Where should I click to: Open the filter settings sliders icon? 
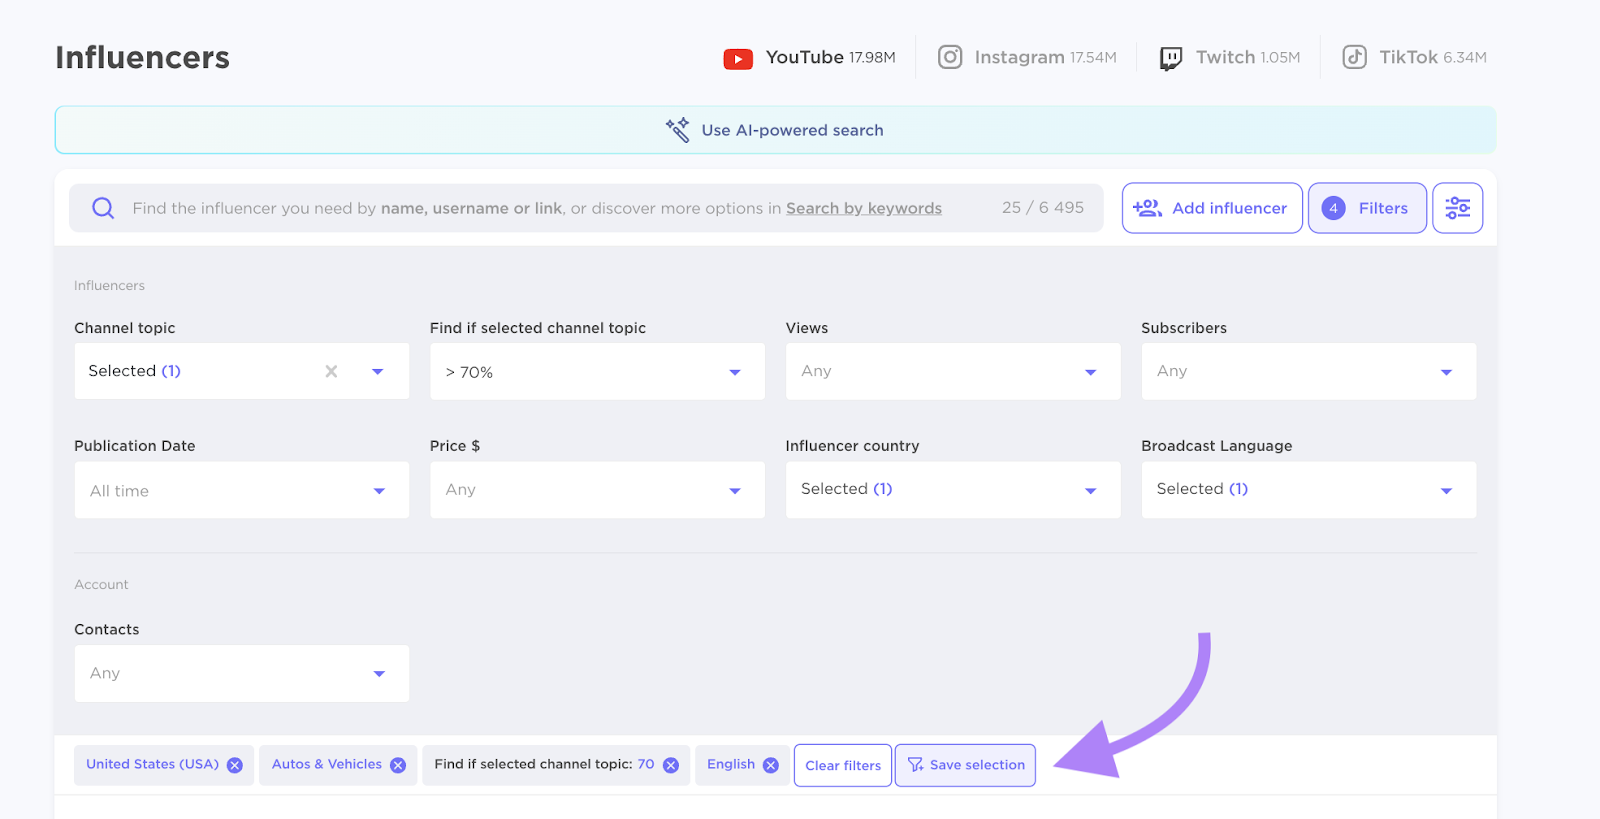coord(1457,208)
